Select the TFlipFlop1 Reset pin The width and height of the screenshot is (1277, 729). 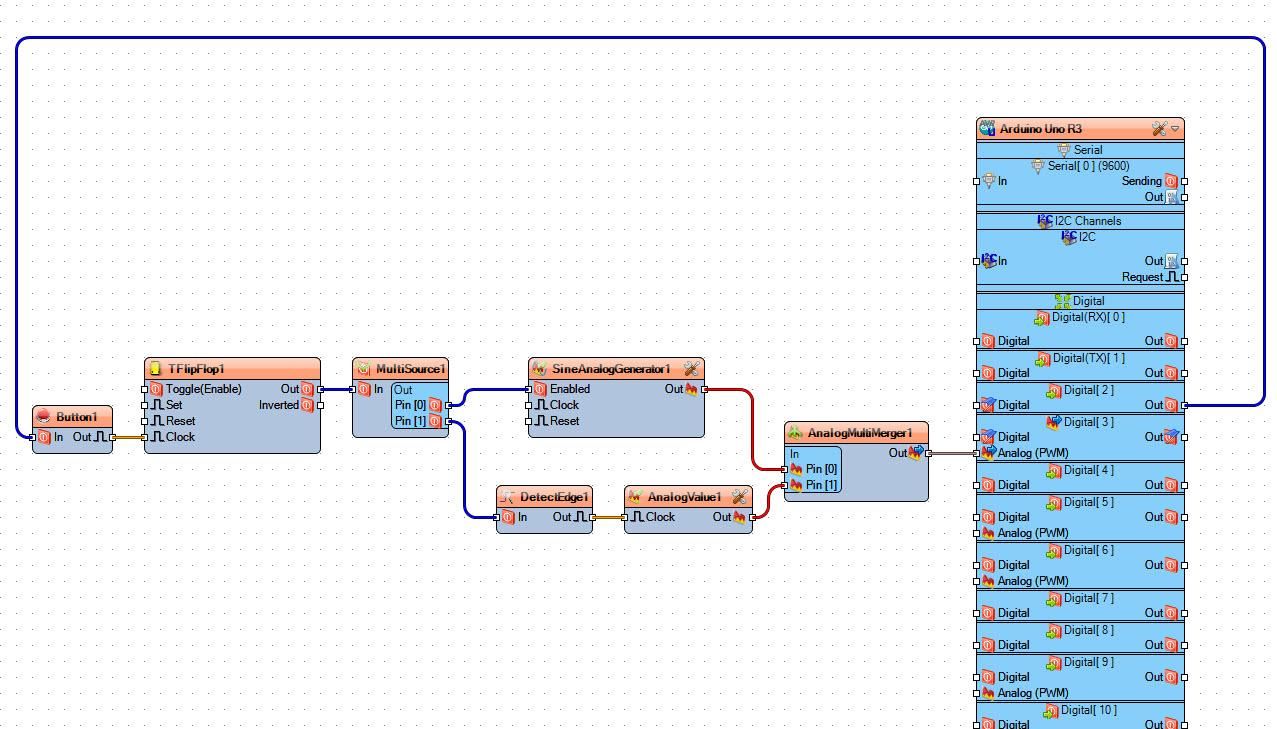146,421
